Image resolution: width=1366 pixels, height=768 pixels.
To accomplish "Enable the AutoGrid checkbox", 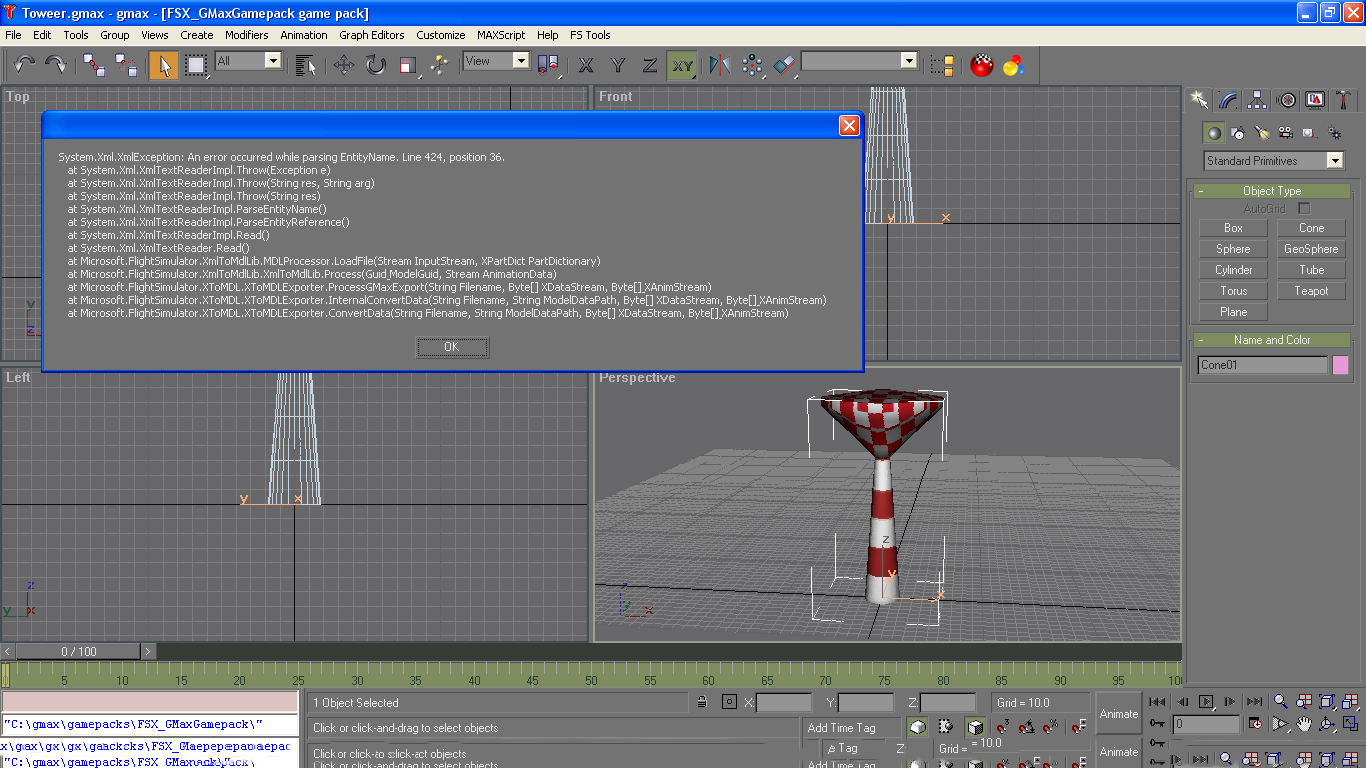I will point(1304,208).
